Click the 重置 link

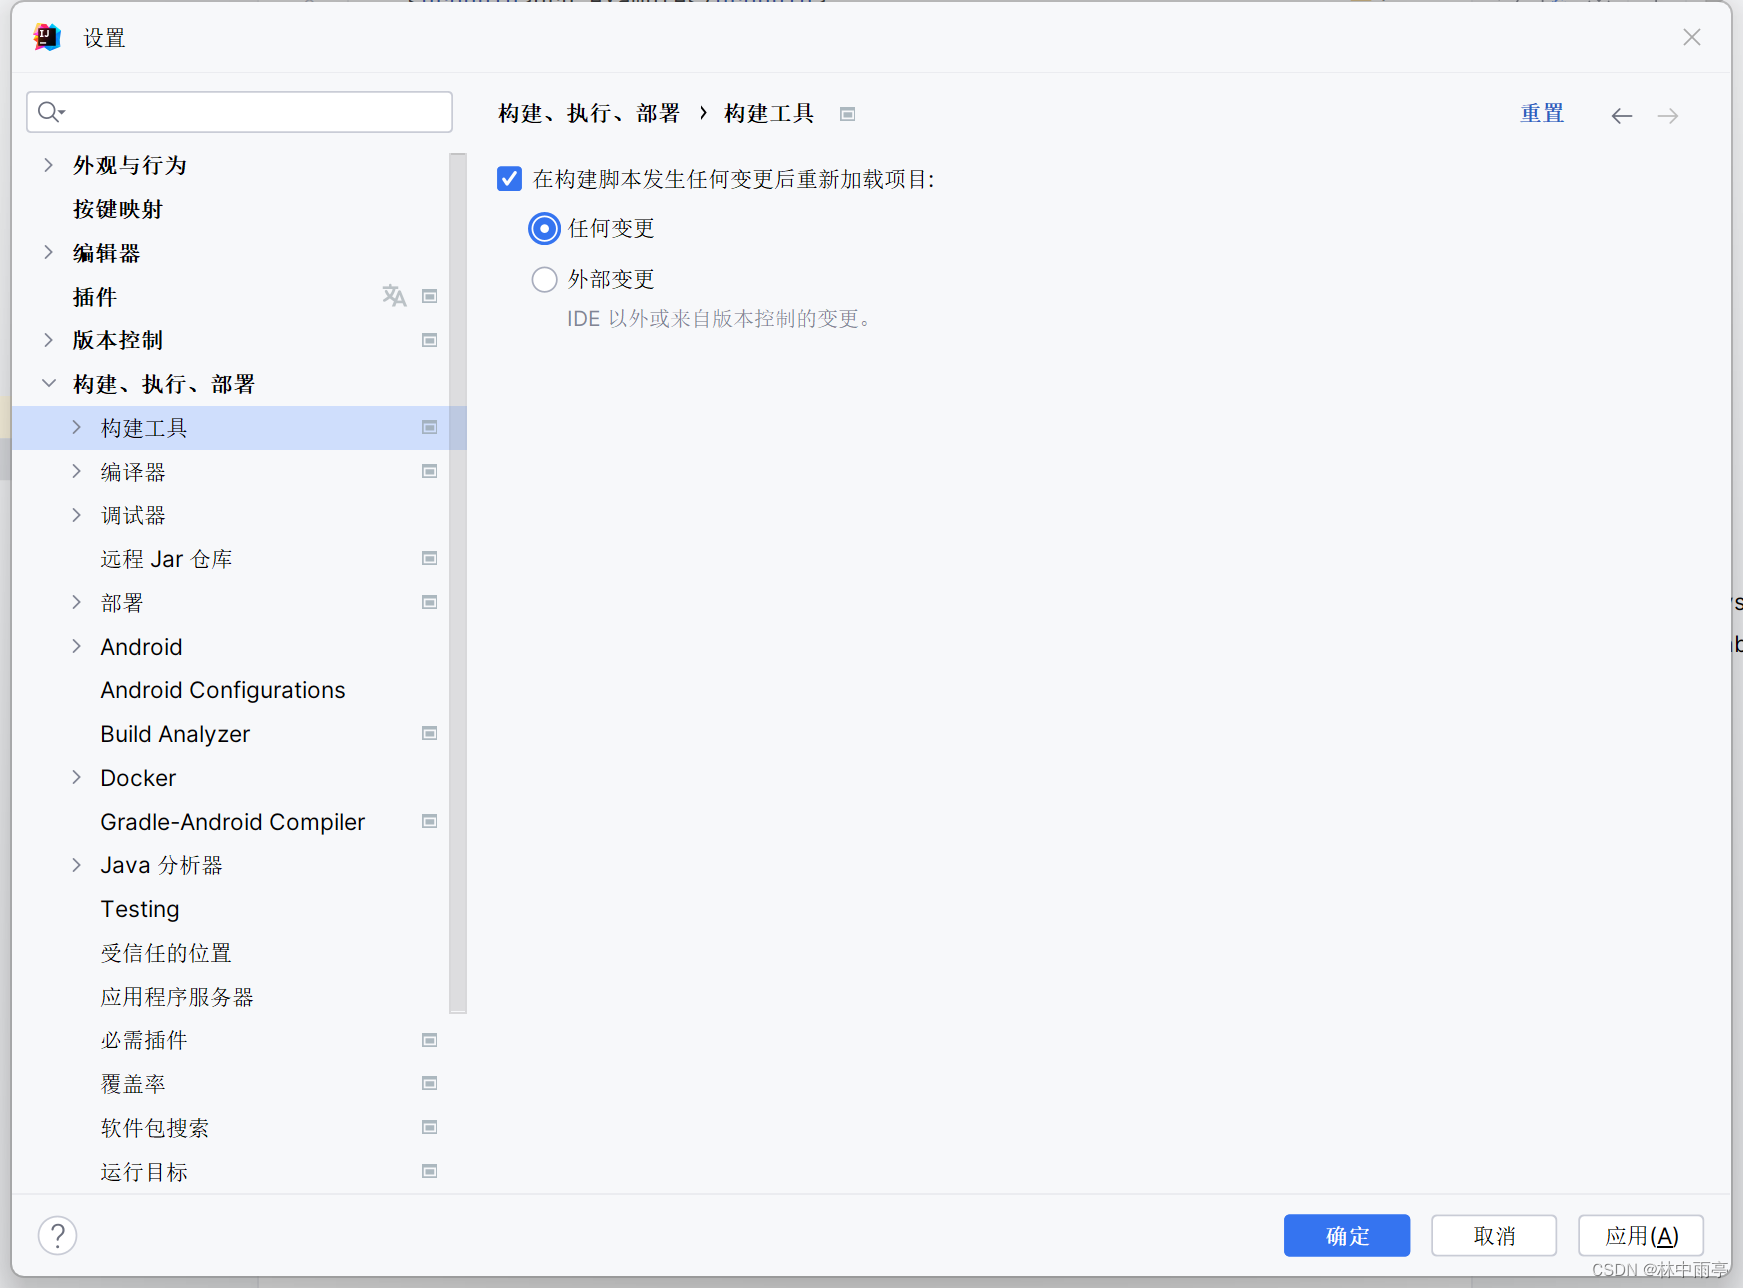(1542, 113)
